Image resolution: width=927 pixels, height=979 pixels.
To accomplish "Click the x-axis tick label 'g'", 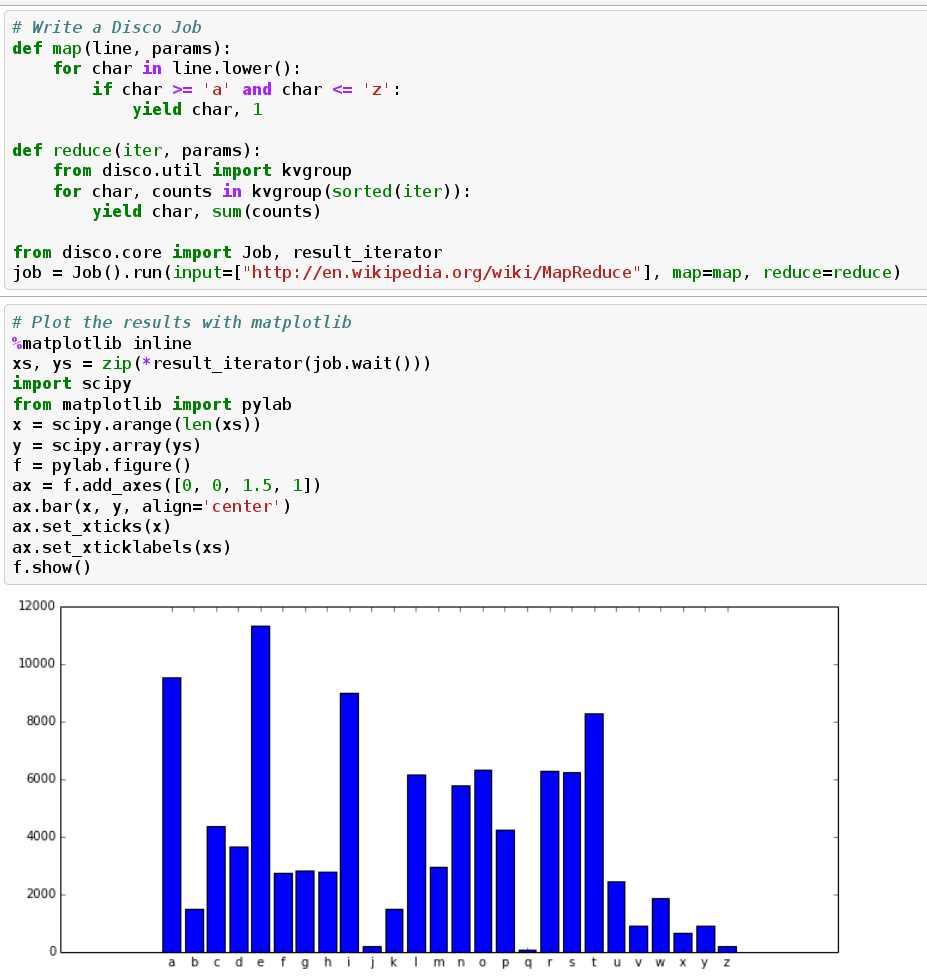I will 305,963.
